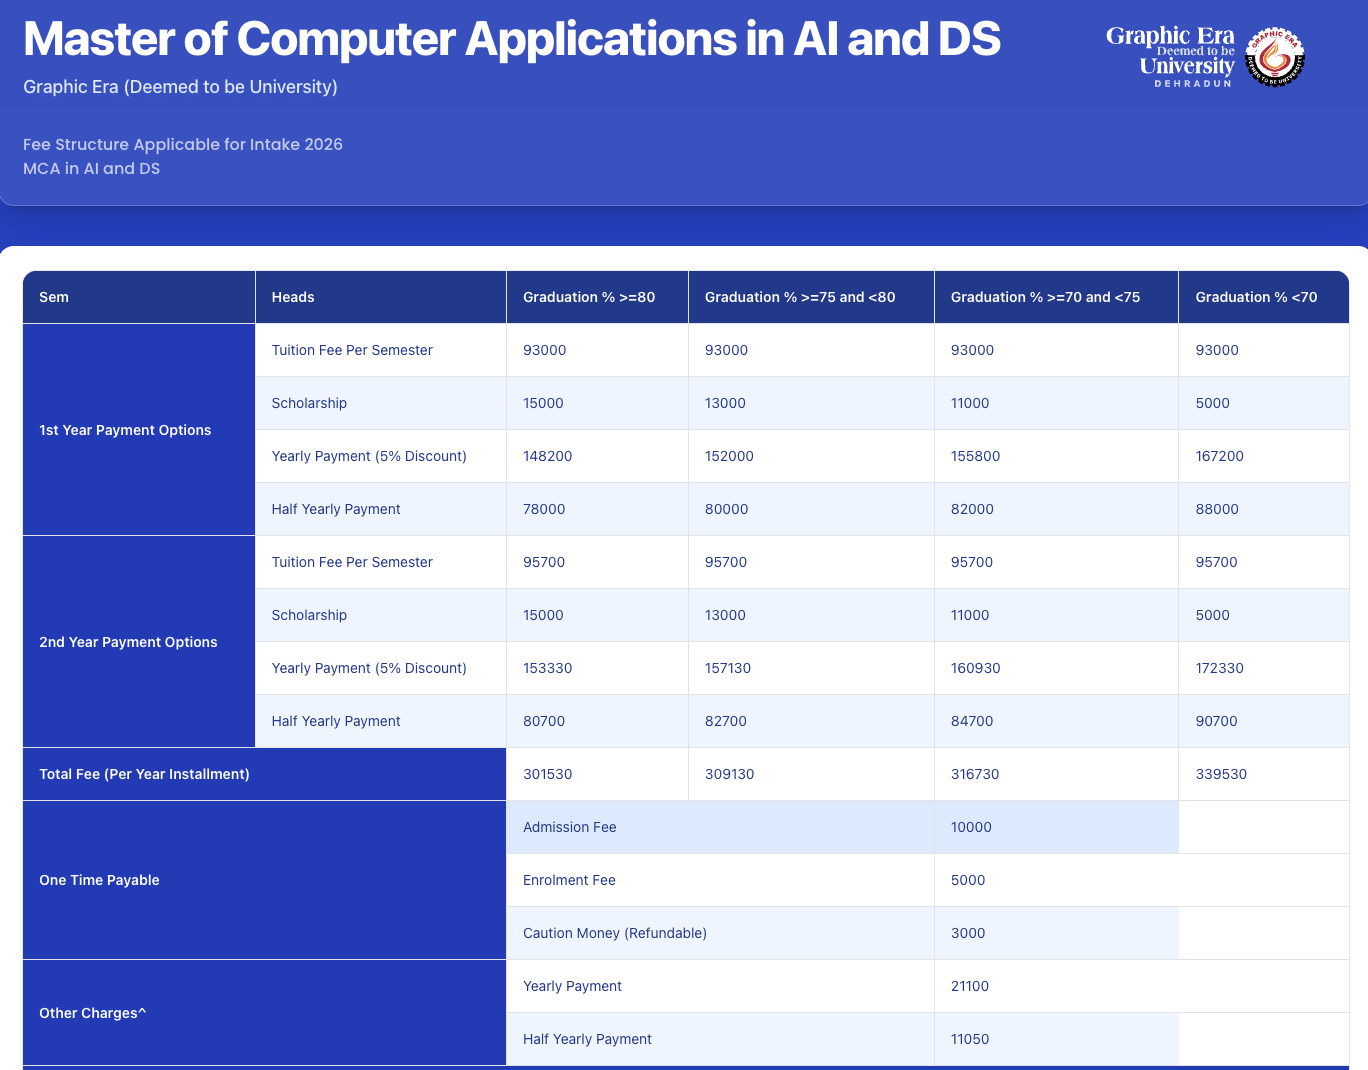Click the total fee value 339530
This screenshot has height=1070, width=1368.
coord(1221,774)
